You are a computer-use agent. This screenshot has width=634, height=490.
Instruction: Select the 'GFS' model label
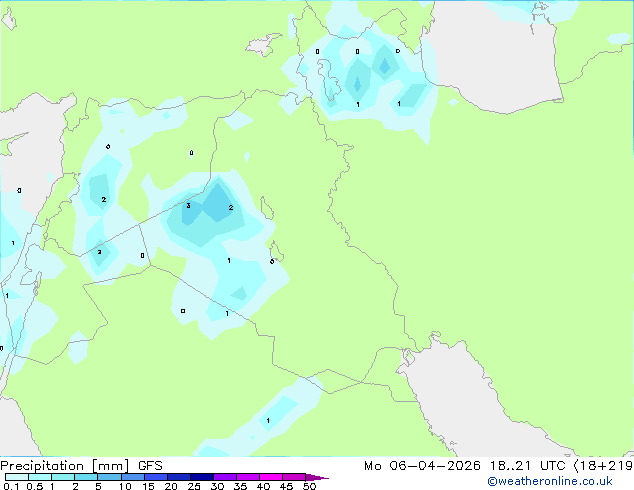pyautogui.click(x=150, y=466)
